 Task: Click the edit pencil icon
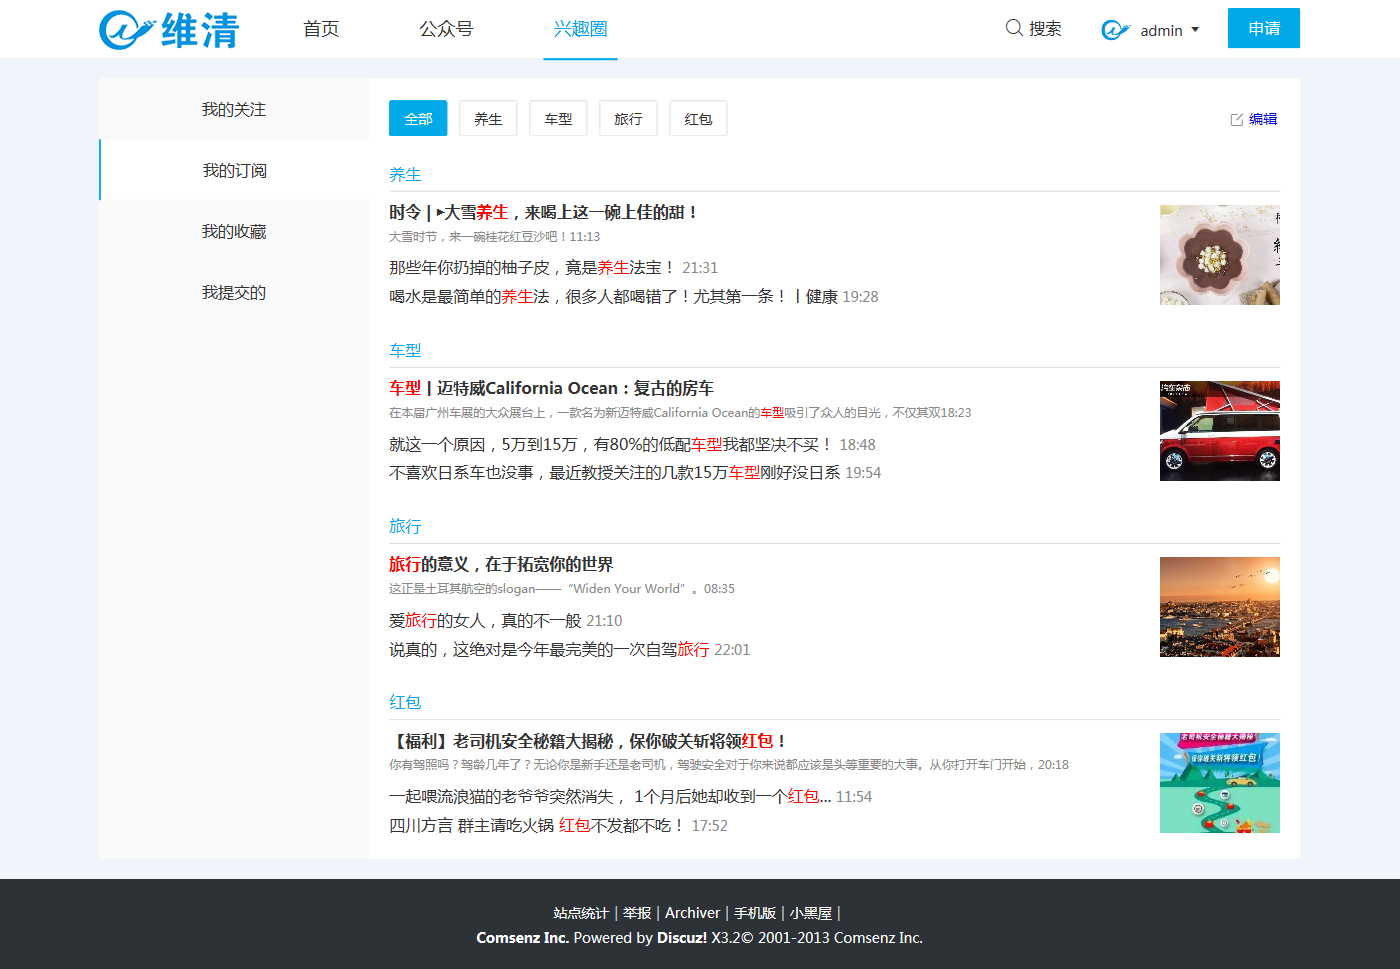[x=1237, y=119]
